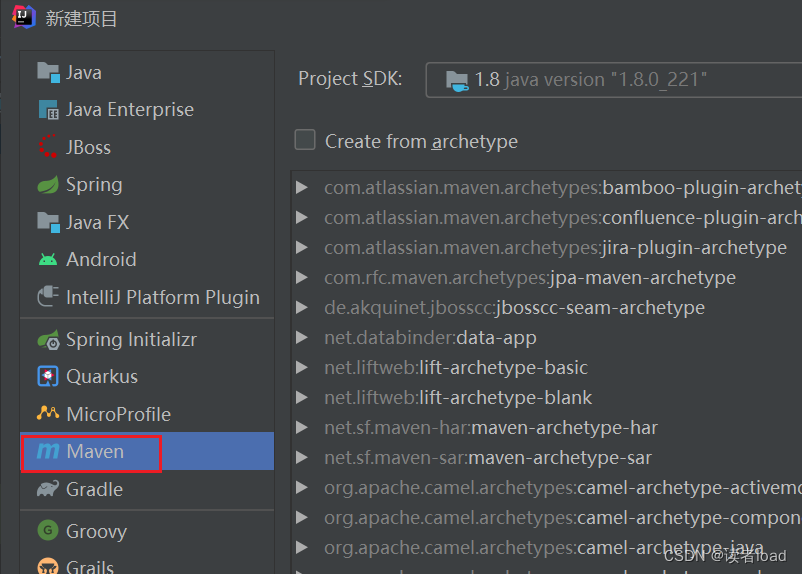802x574 pixels.
Task: Expand the lift-archetype-basic entry
Action: 302,367
